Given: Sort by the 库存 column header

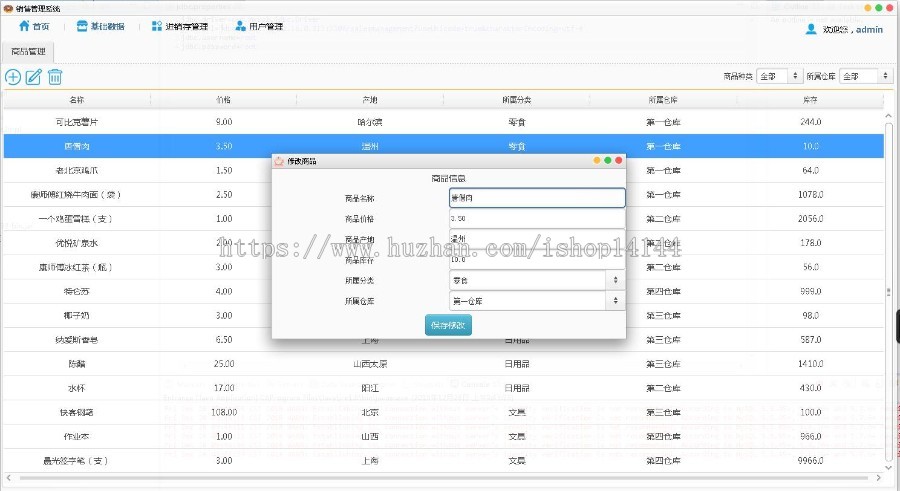Looking at the screenshot, I should point(810,100).
